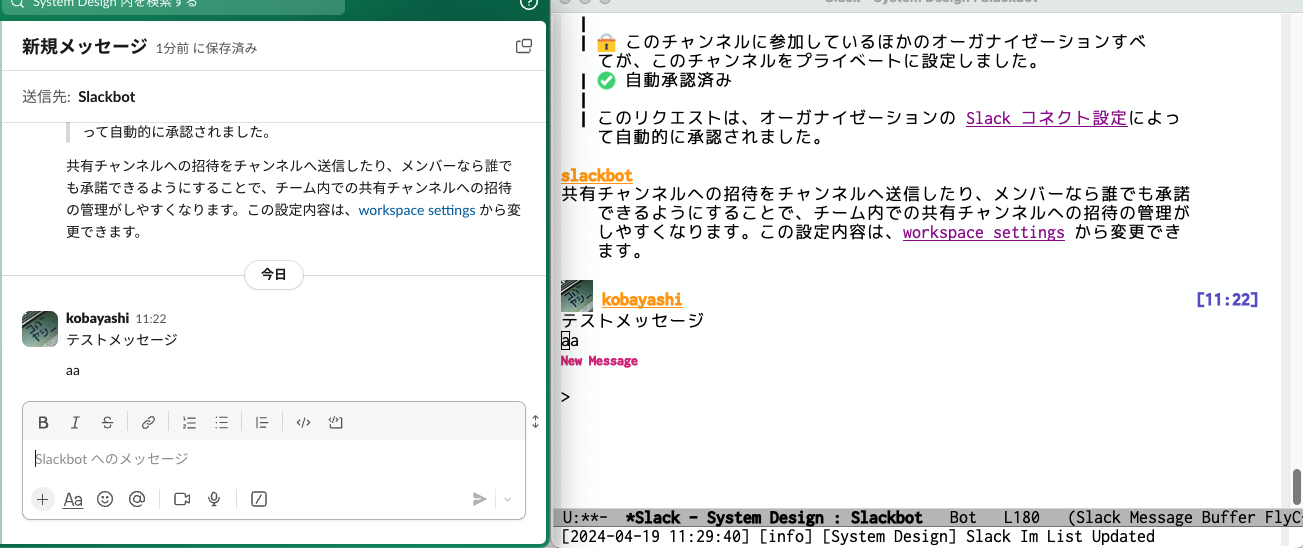Toggle bold formatting in the Slack composer
The height and width of the screenshot is (548, 1303).
[x=43, y=423]
